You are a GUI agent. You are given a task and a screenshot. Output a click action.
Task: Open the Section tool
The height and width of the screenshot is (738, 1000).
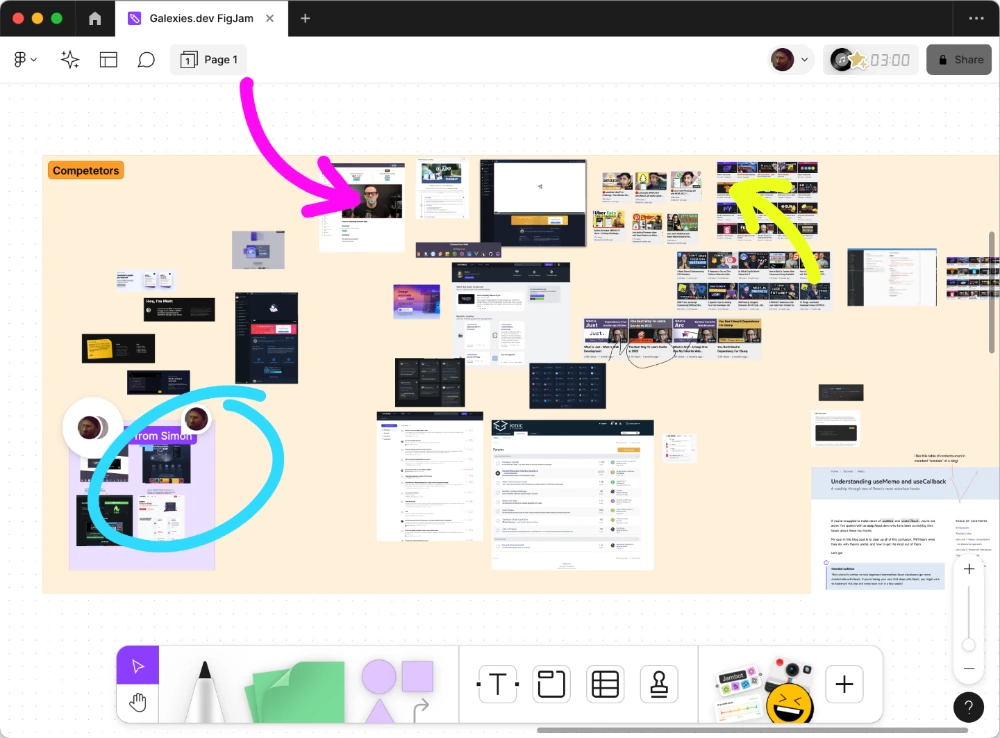pos(551,684)
